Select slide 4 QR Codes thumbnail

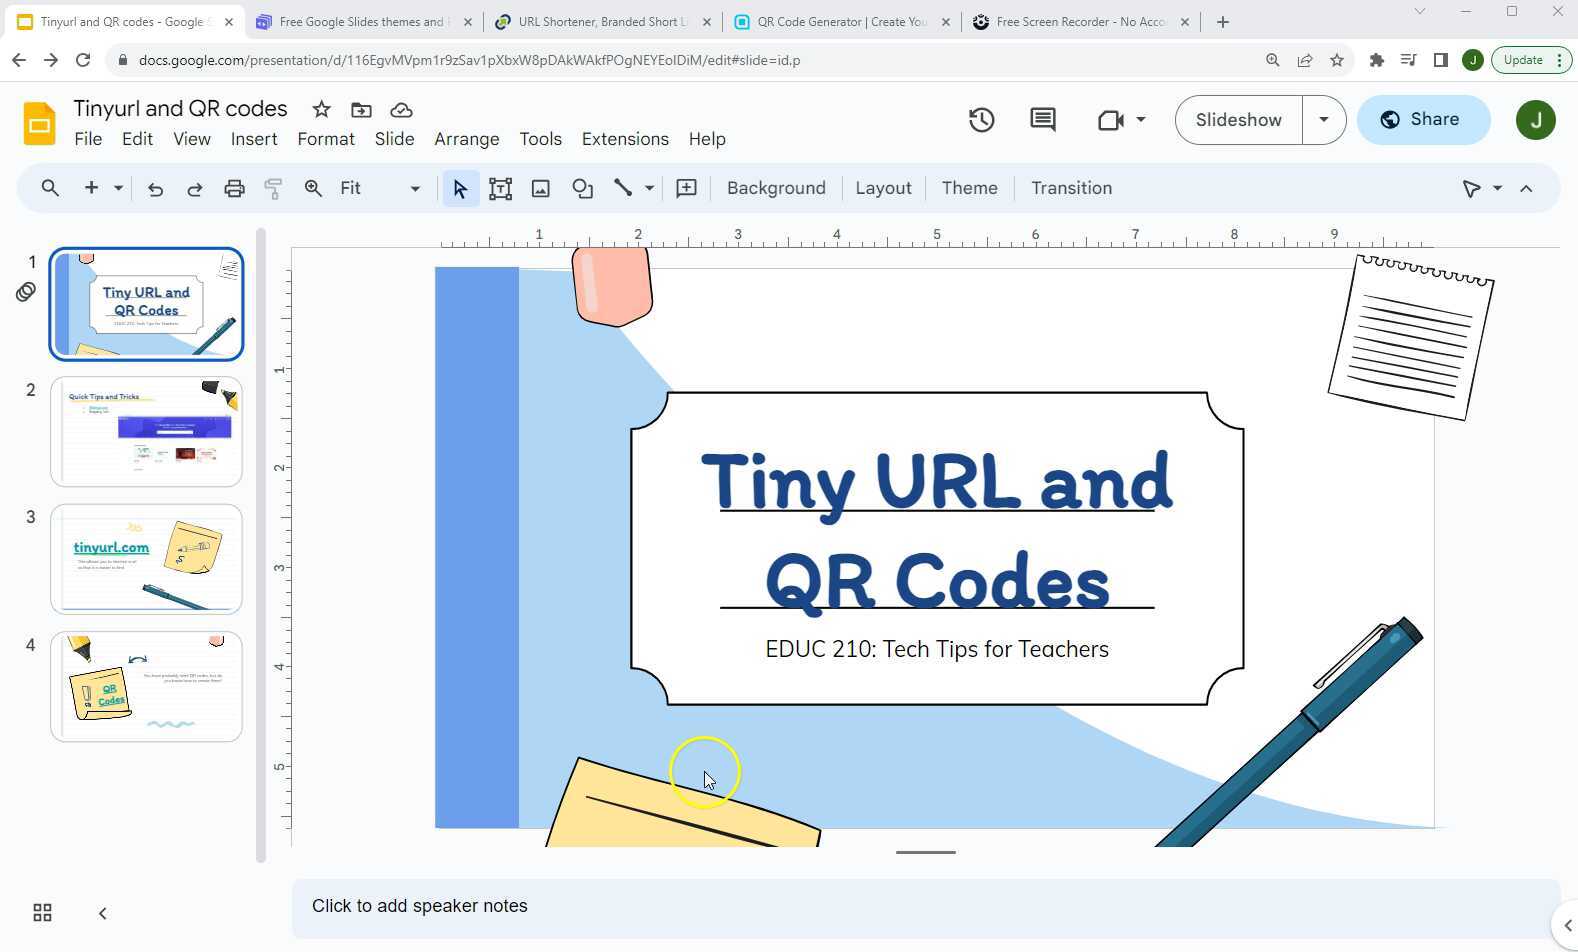click(146, 687)
